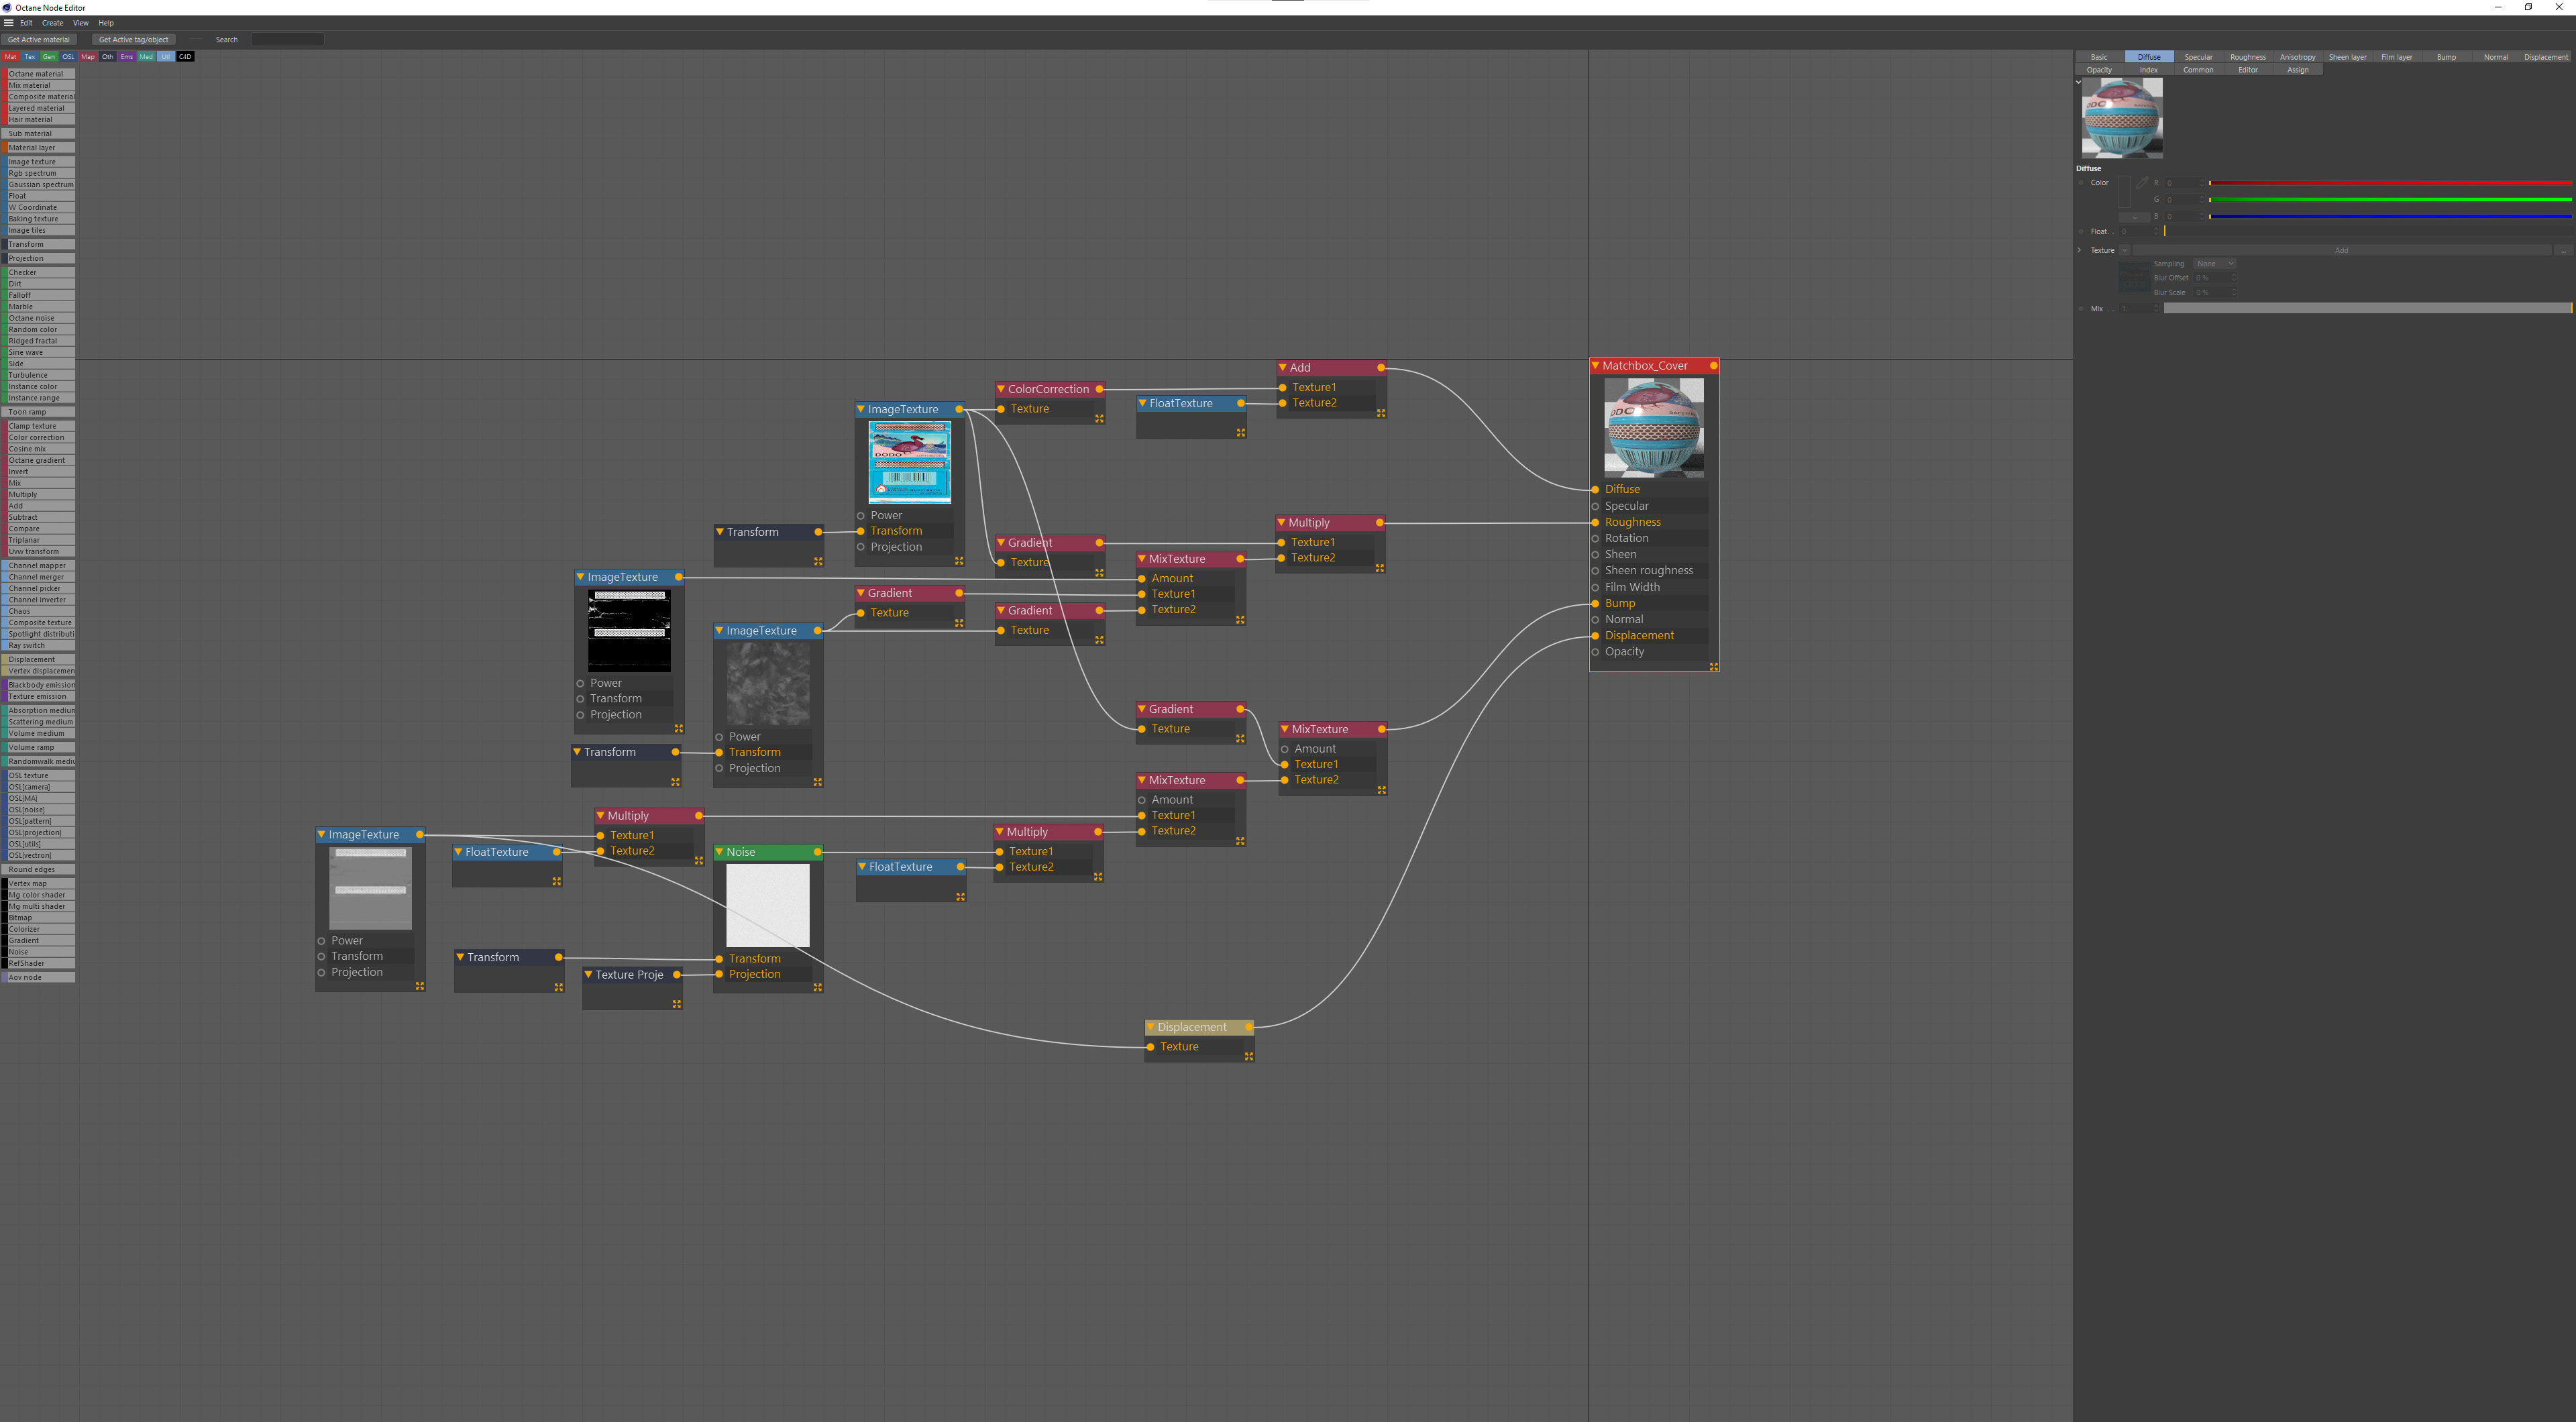2576x1422 pixels.
Task: Open the View menu
Action: (x=80, y=23)
